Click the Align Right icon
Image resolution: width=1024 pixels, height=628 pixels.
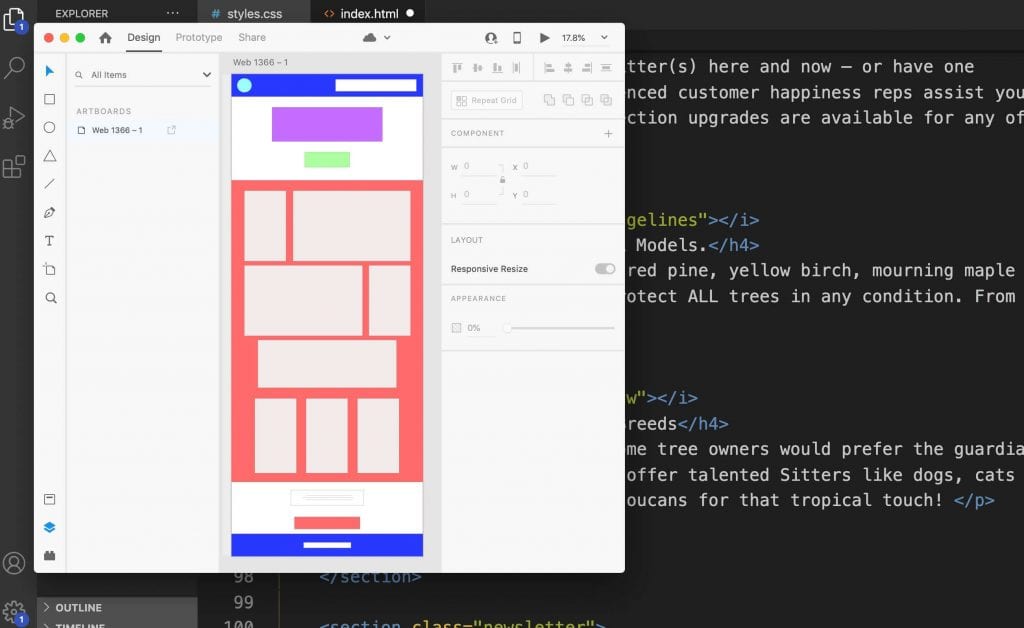point(587,68)
